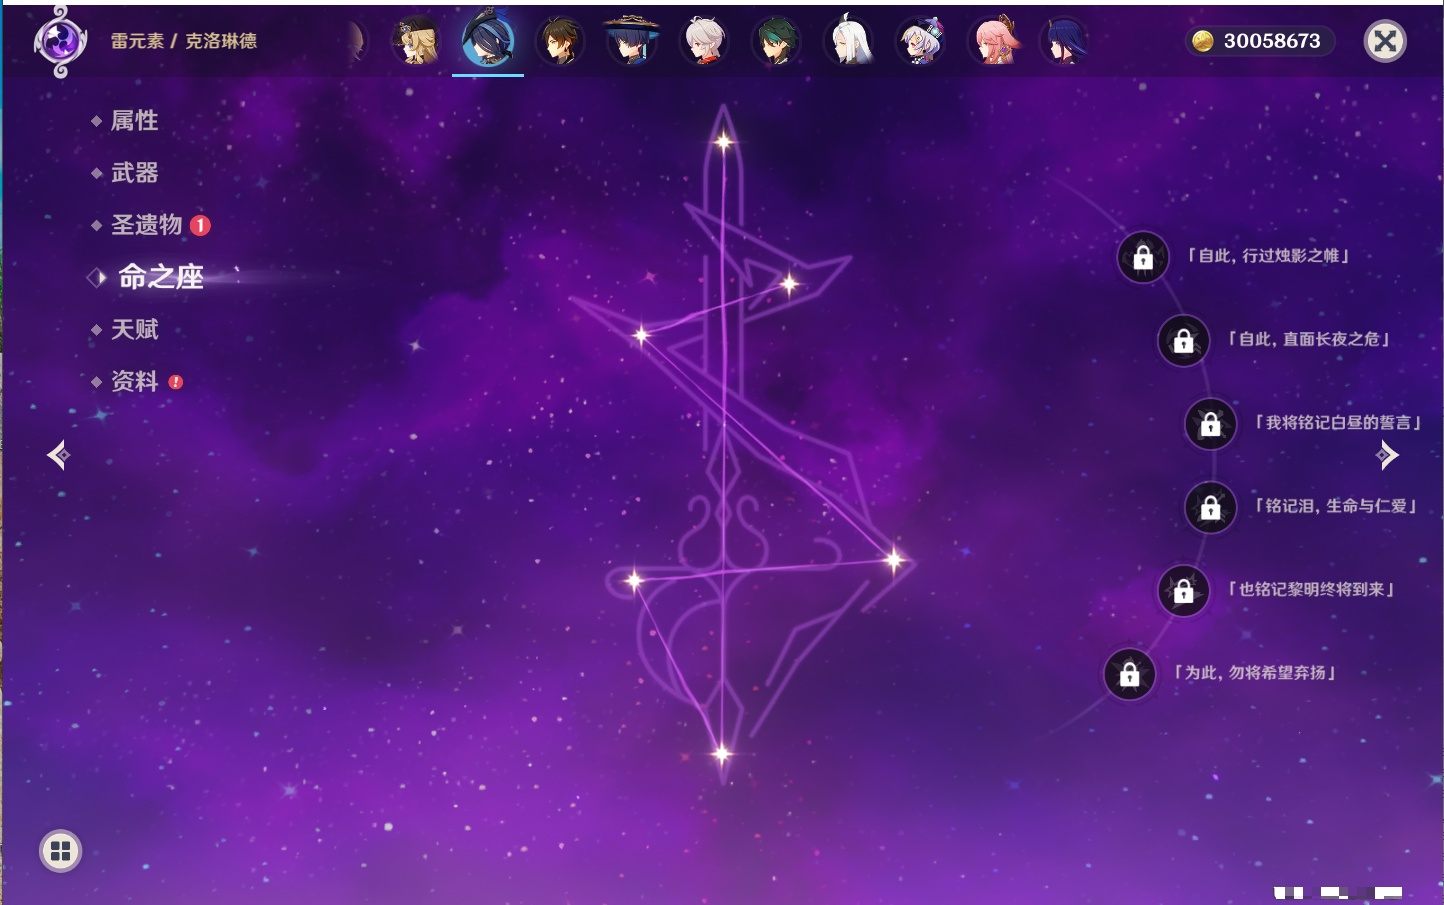1444x905 pixels.
Task: Select the 命之座 constellation page
Action: click(x=160, y=277)
